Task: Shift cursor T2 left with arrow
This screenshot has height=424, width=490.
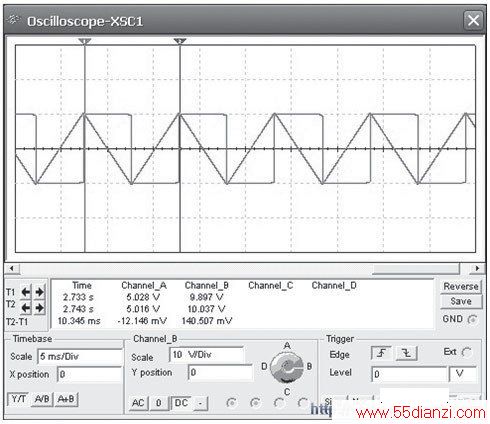Action: [x=25, y=307]
